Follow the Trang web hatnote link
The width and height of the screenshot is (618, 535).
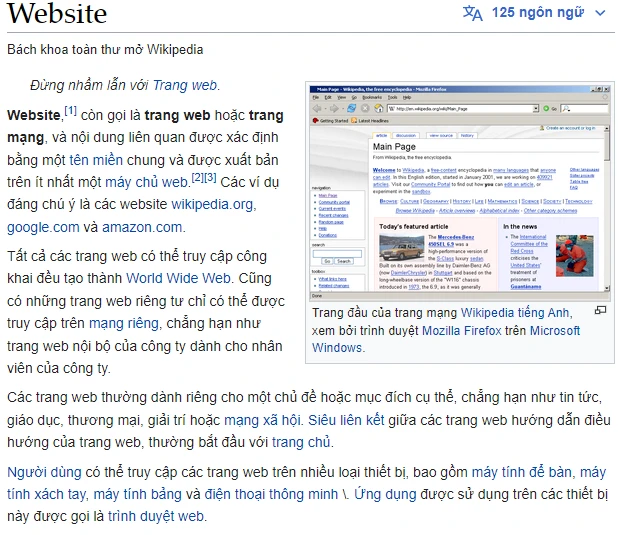[185, 85]
